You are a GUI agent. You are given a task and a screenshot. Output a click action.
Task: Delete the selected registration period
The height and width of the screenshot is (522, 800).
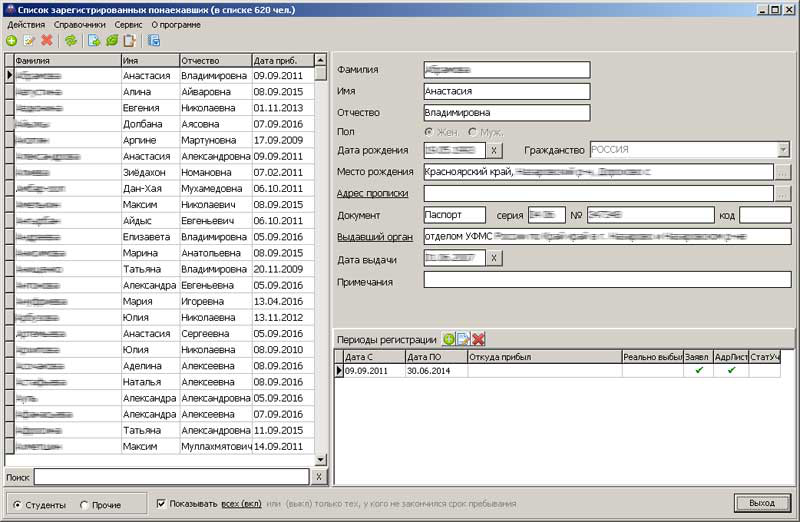point(478,340)
